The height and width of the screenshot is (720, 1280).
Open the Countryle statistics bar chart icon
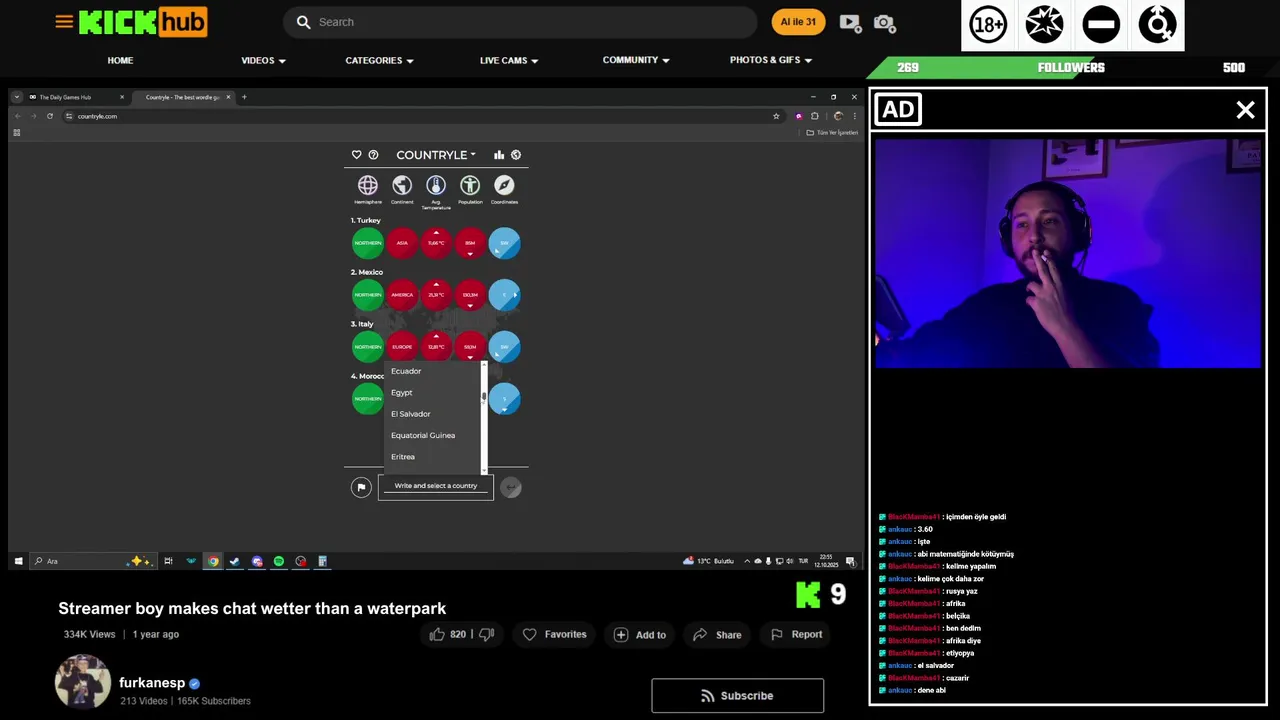(499, 155)
